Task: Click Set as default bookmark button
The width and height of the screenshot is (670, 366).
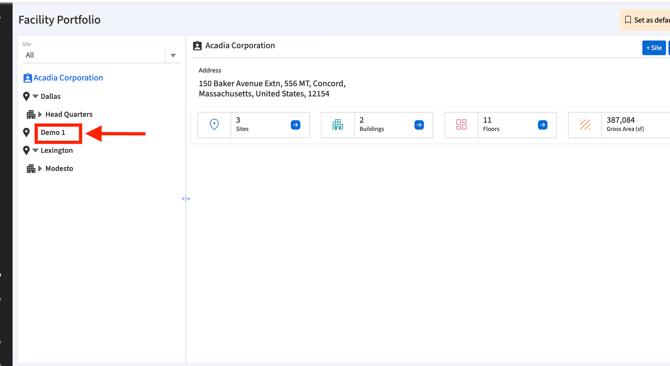Action: (645, 20)
